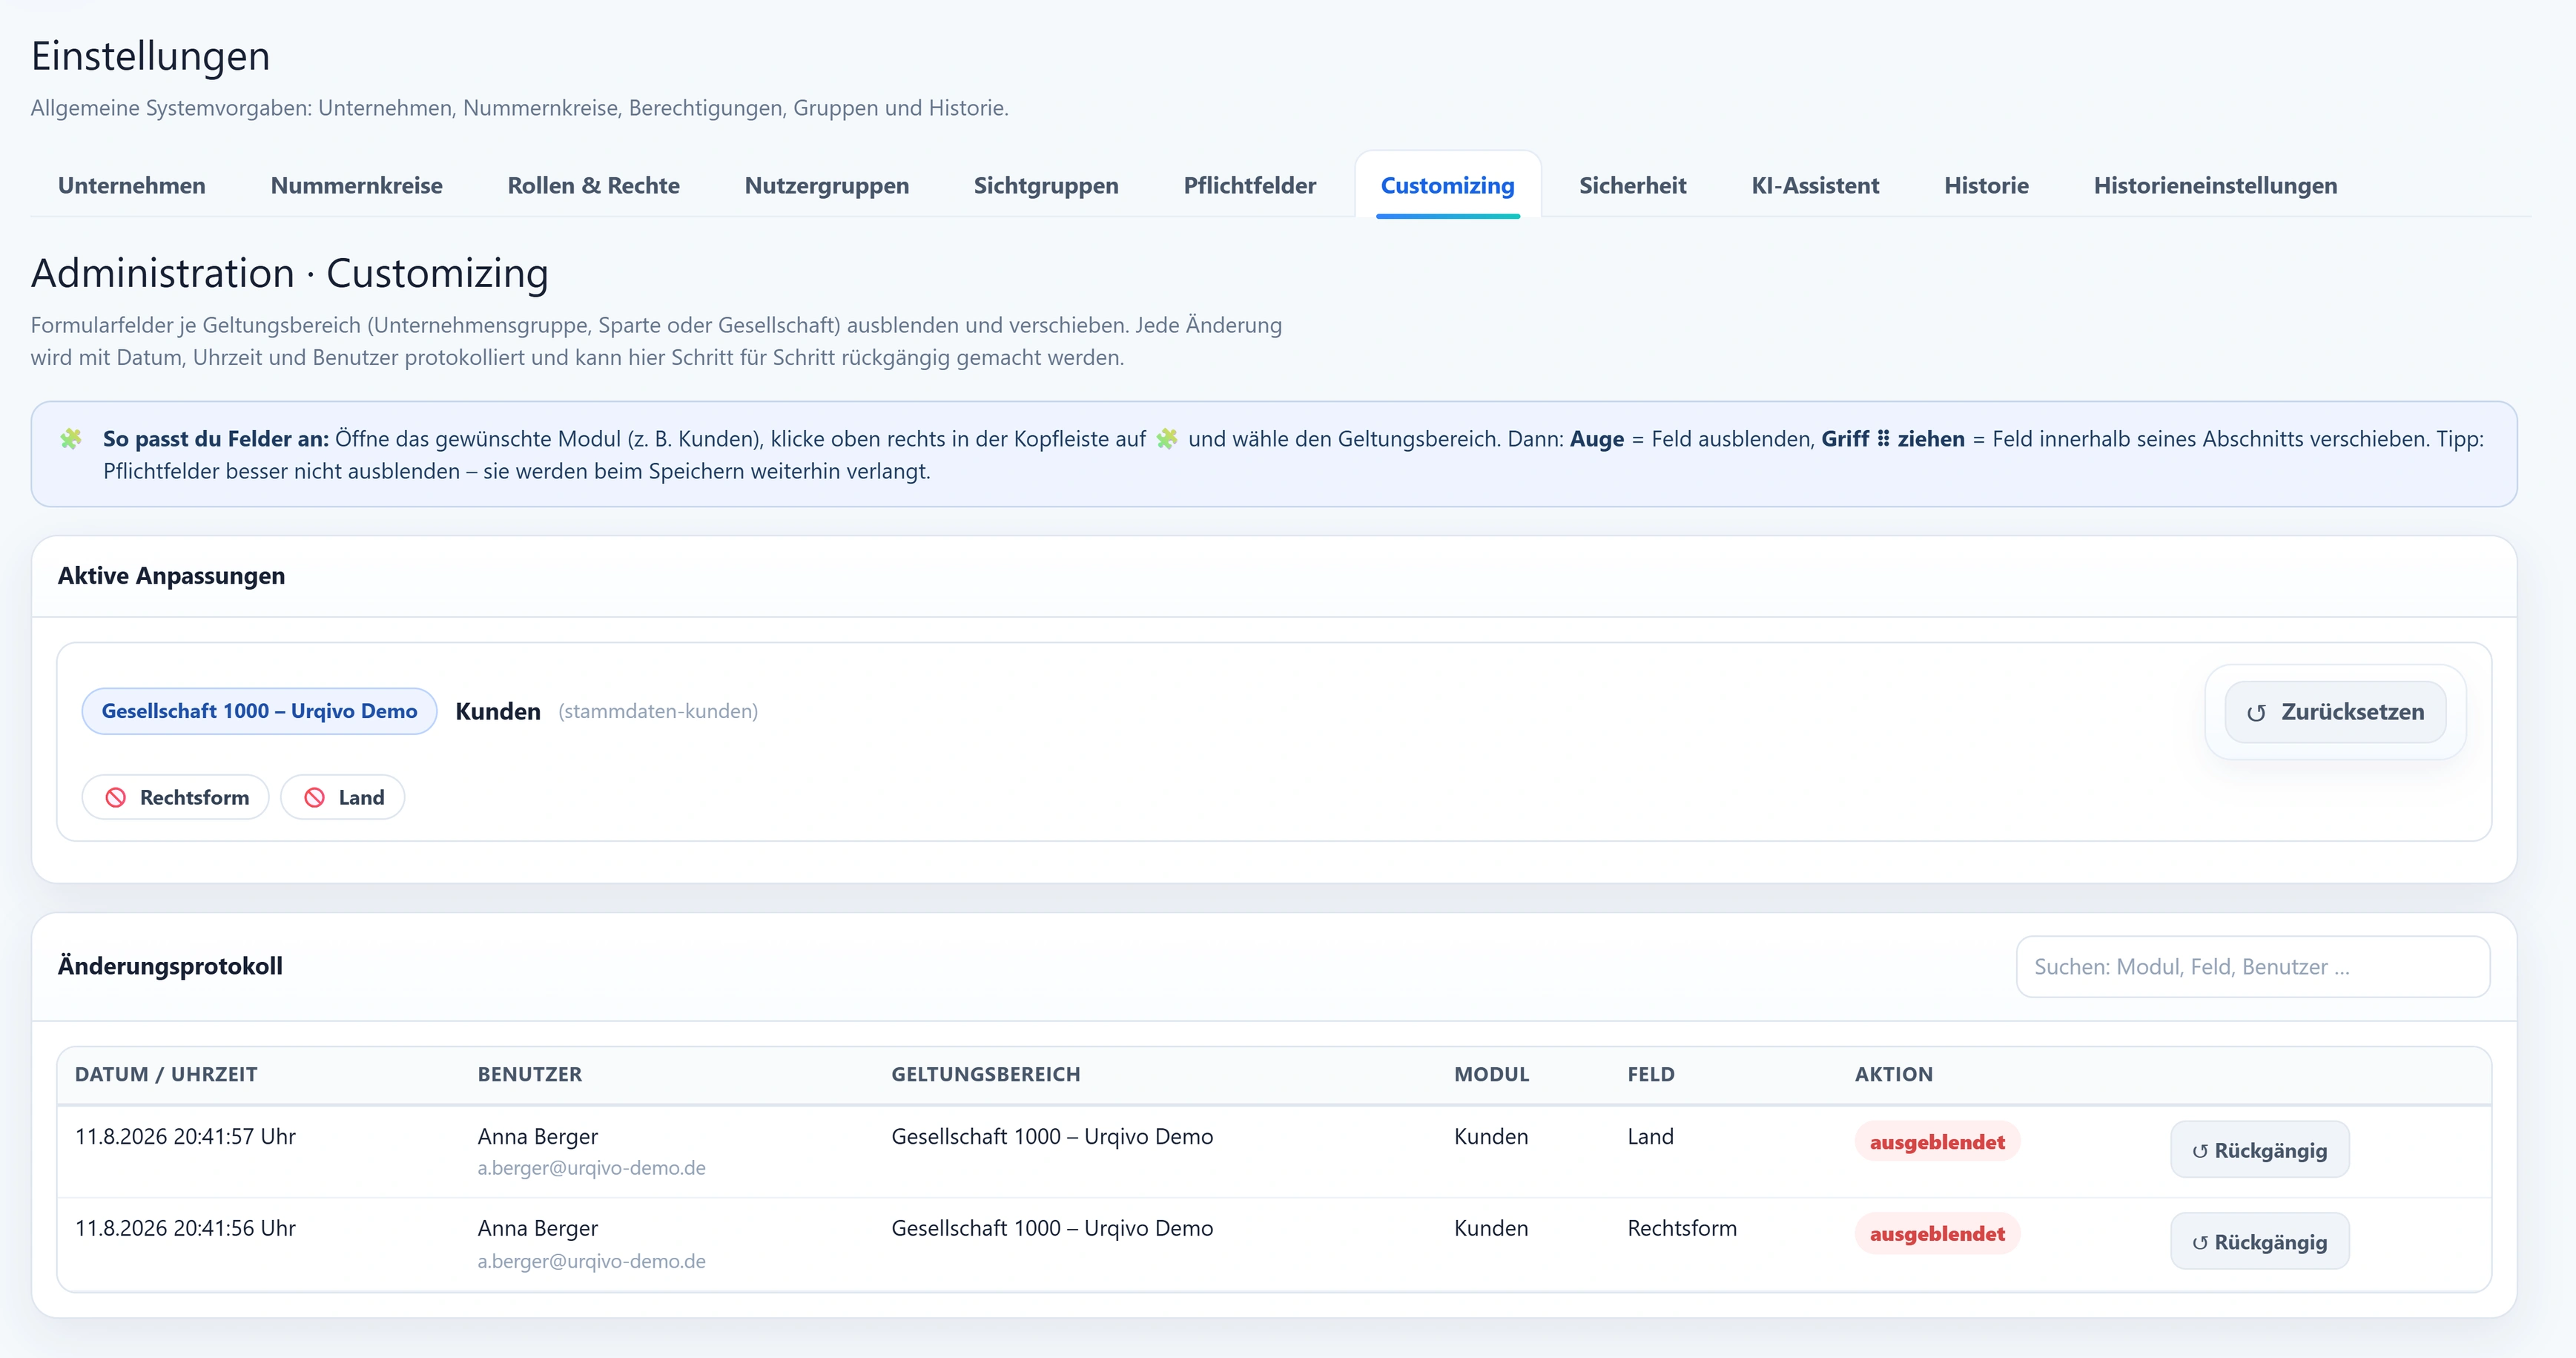Show the Historie tab

tap(1986, 185)
